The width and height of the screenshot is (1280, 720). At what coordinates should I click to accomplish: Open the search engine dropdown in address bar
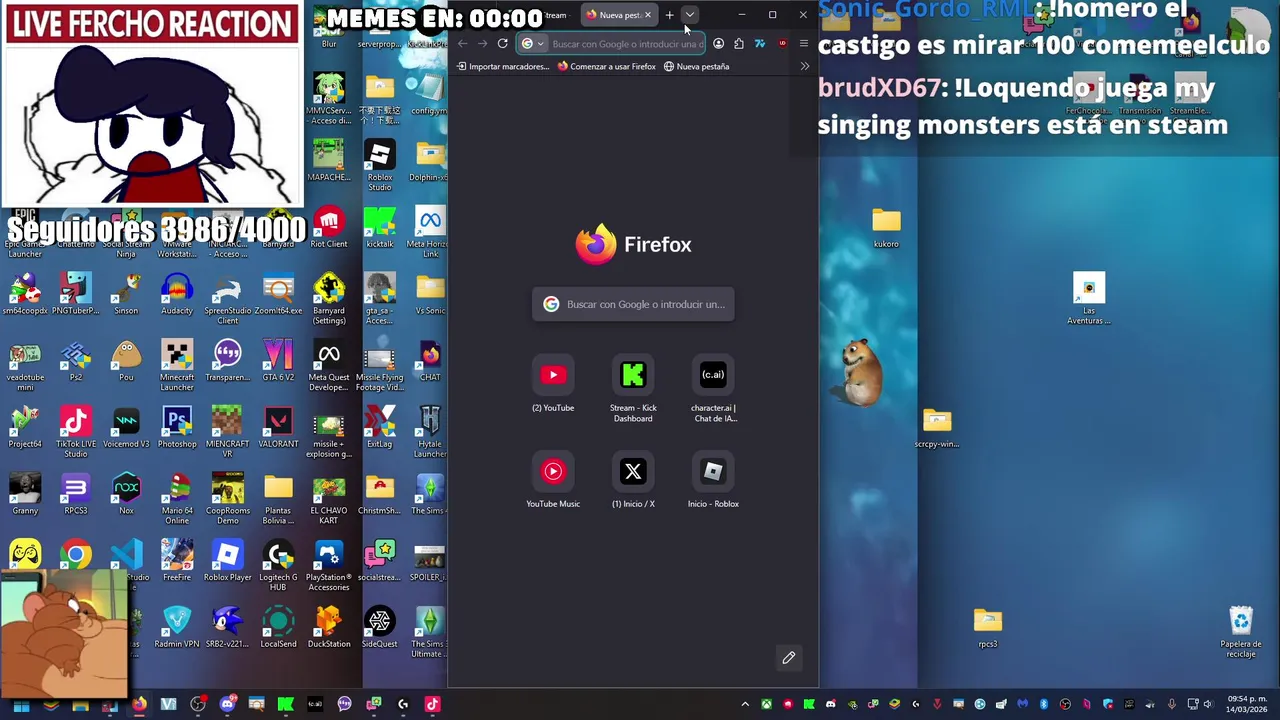533,43
